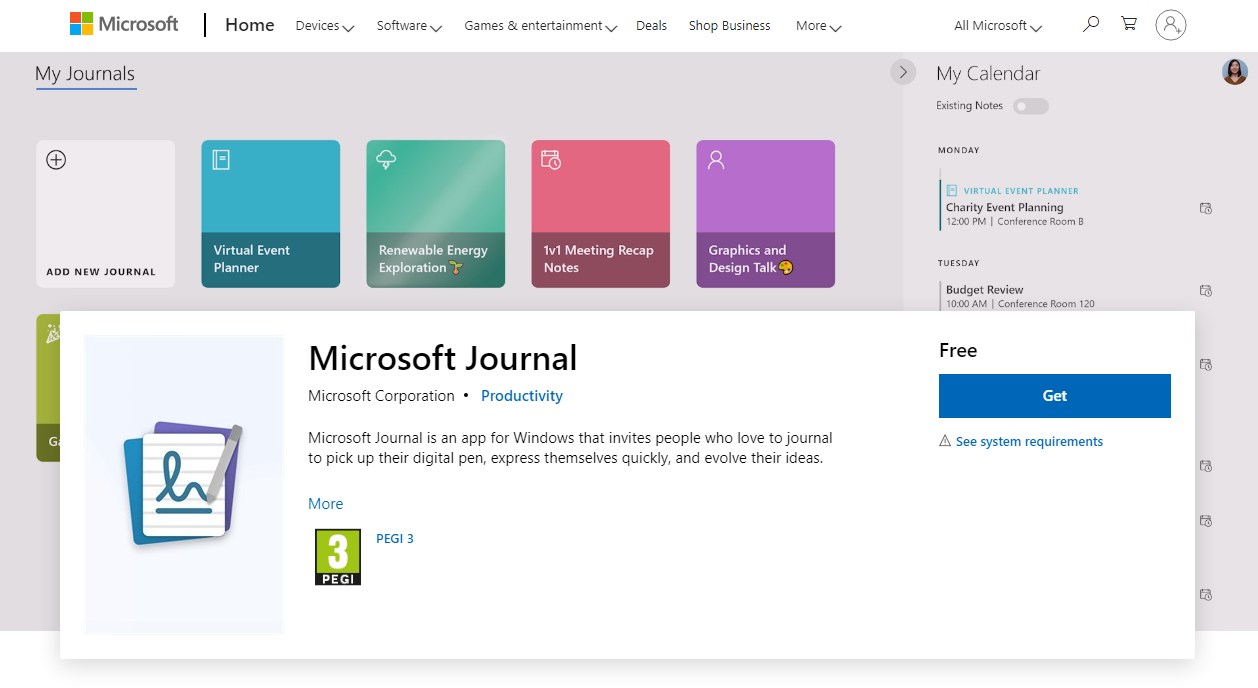Open Shop Business menu item
1258x688 pixels.
click(730, 26)
